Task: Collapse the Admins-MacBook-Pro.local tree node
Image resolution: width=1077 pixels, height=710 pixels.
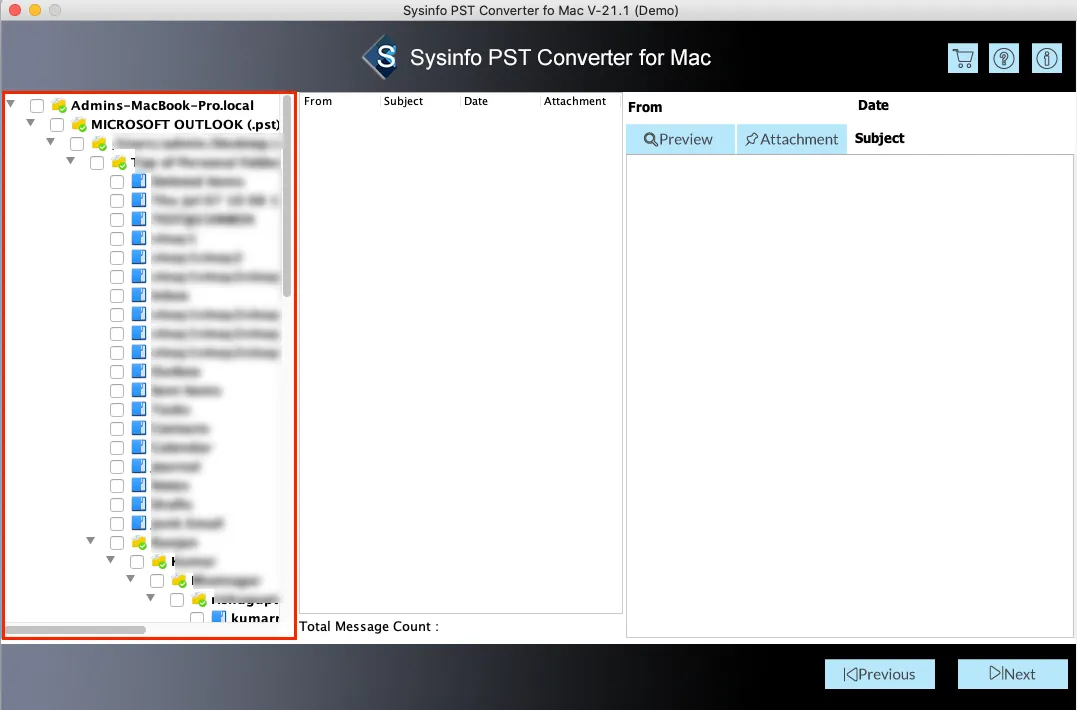Action: pos(11,104)
